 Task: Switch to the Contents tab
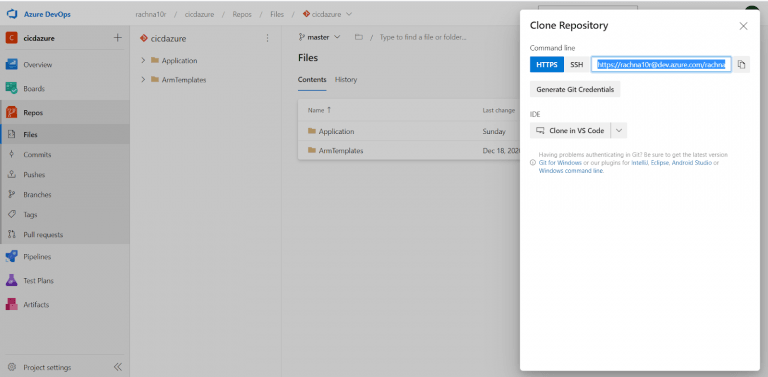pos(312,80)
